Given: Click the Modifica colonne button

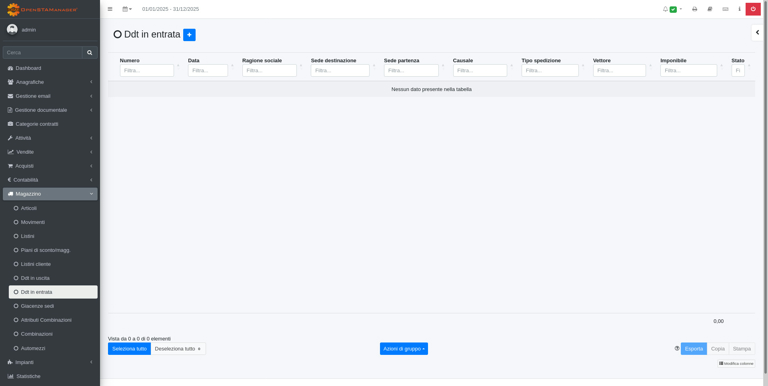Looking at the screenshot, I should click(x=736, y=363).
